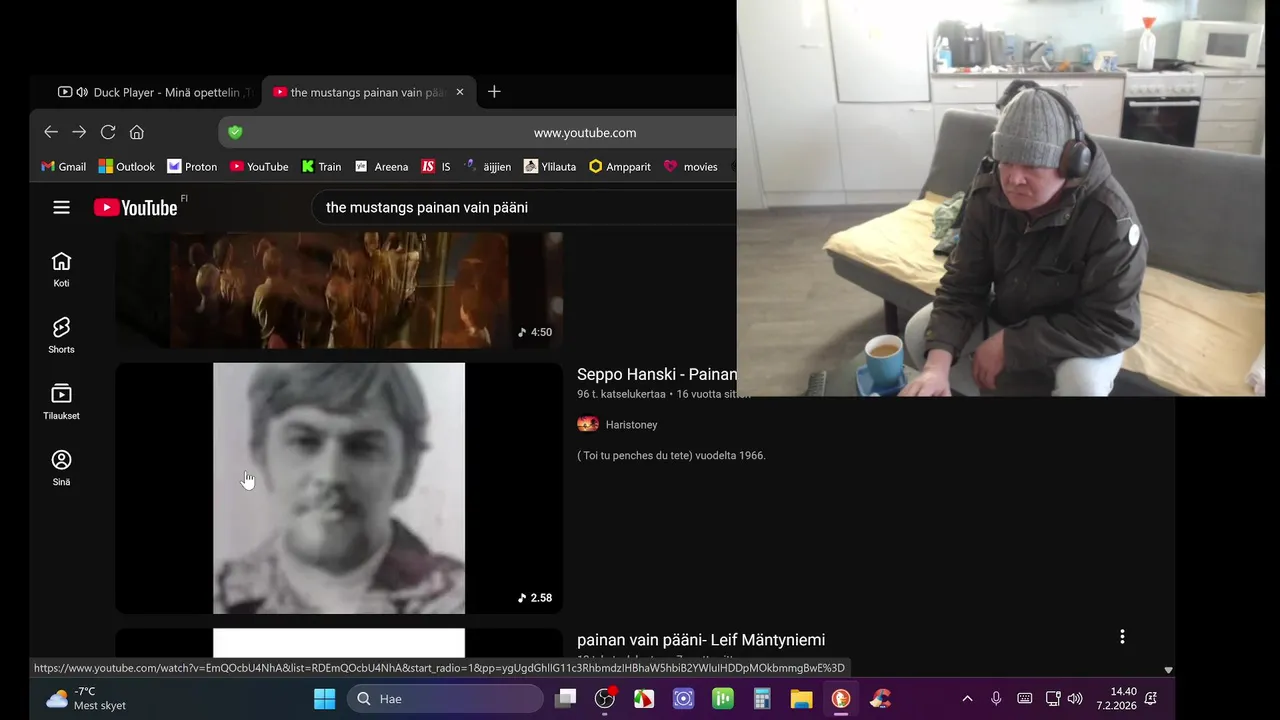
Task: Open the äijjien bookmark
Action: 487,167
